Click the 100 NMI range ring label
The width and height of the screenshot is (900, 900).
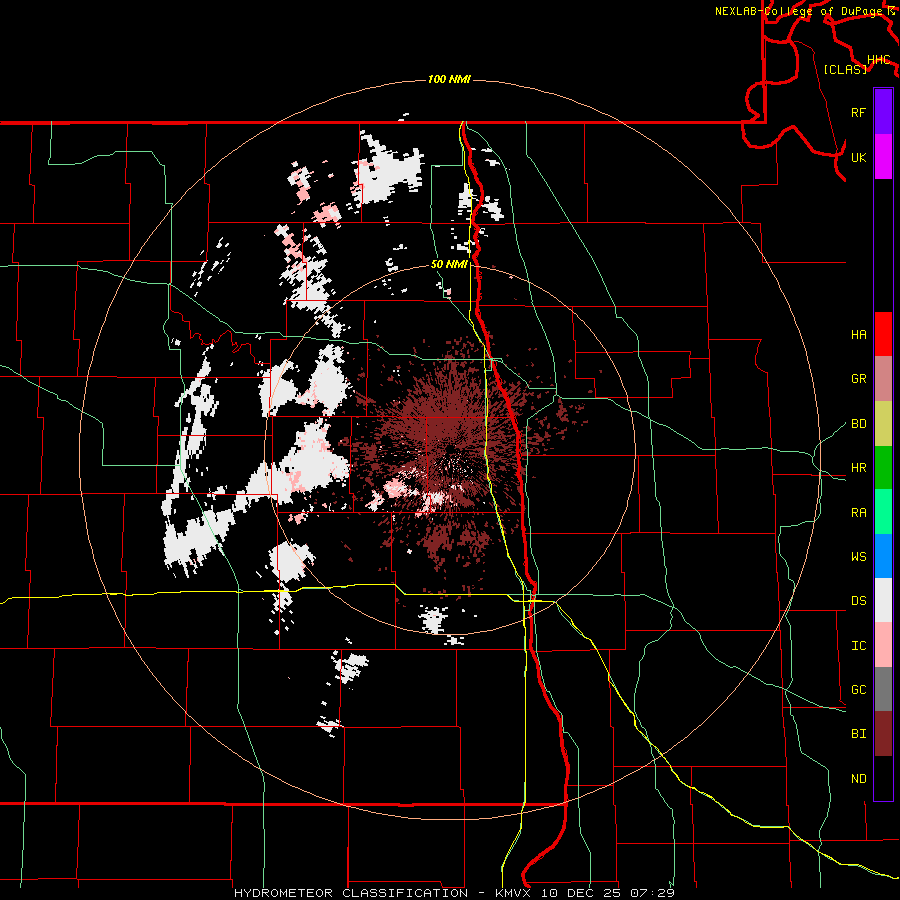tap(449, 79)
